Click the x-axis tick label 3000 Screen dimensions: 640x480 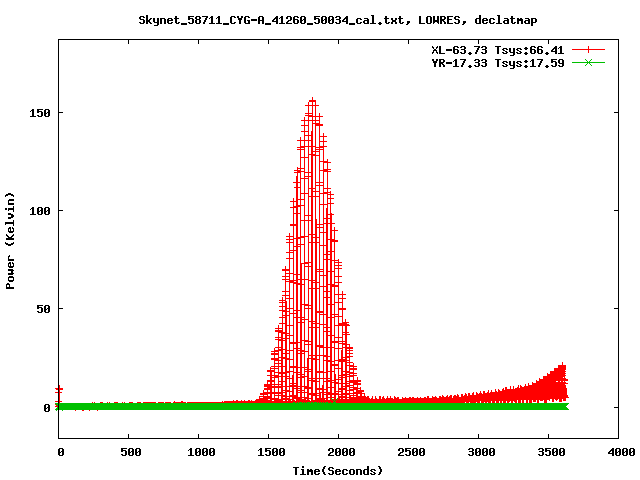[481, 452]
